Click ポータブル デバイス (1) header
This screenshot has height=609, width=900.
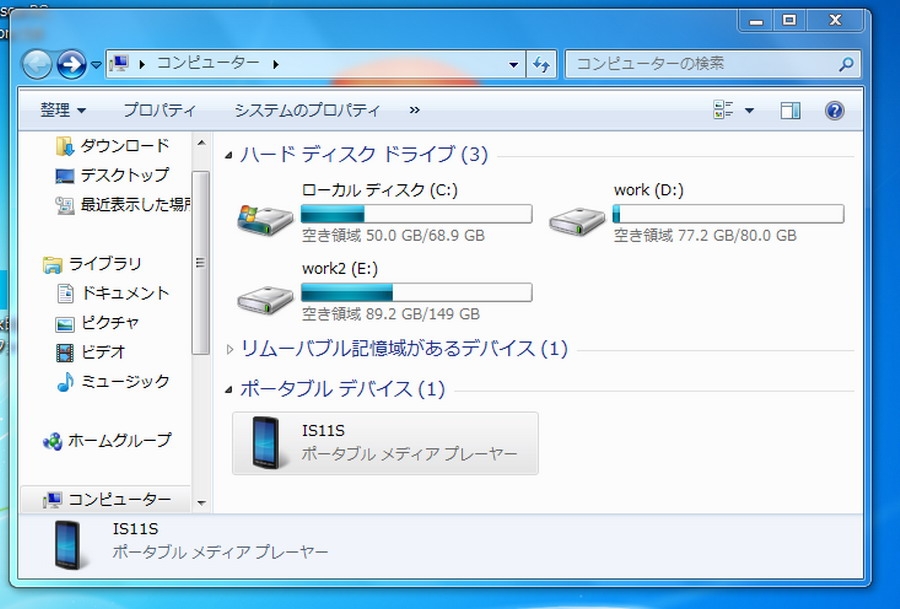[x=343, y=389]
